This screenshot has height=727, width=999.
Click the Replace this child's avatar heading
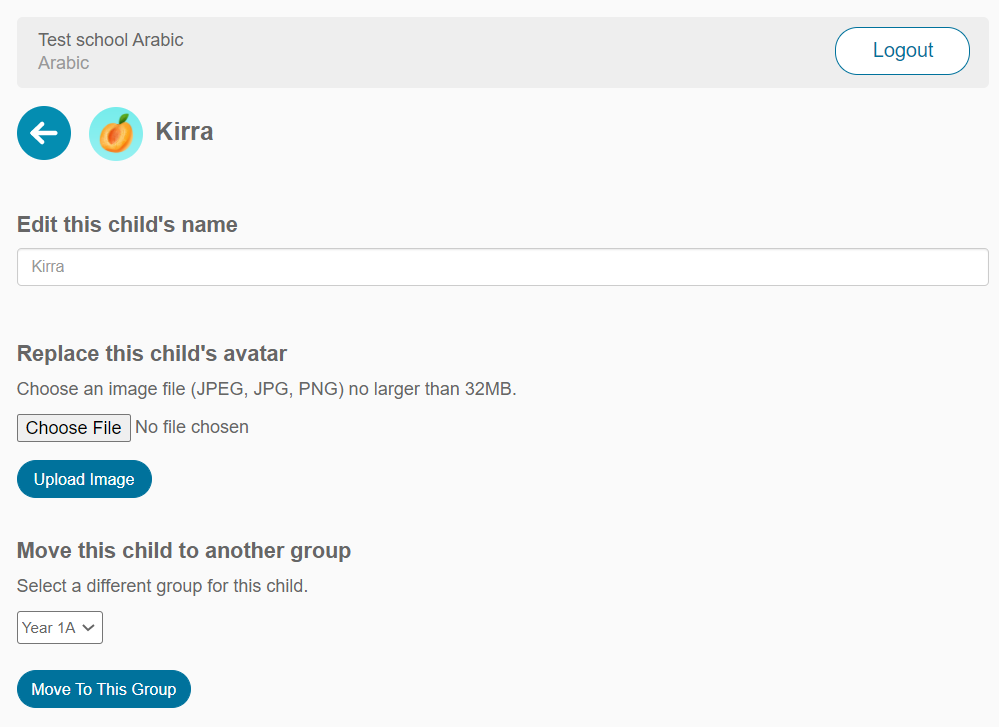(x=151, y=353)
